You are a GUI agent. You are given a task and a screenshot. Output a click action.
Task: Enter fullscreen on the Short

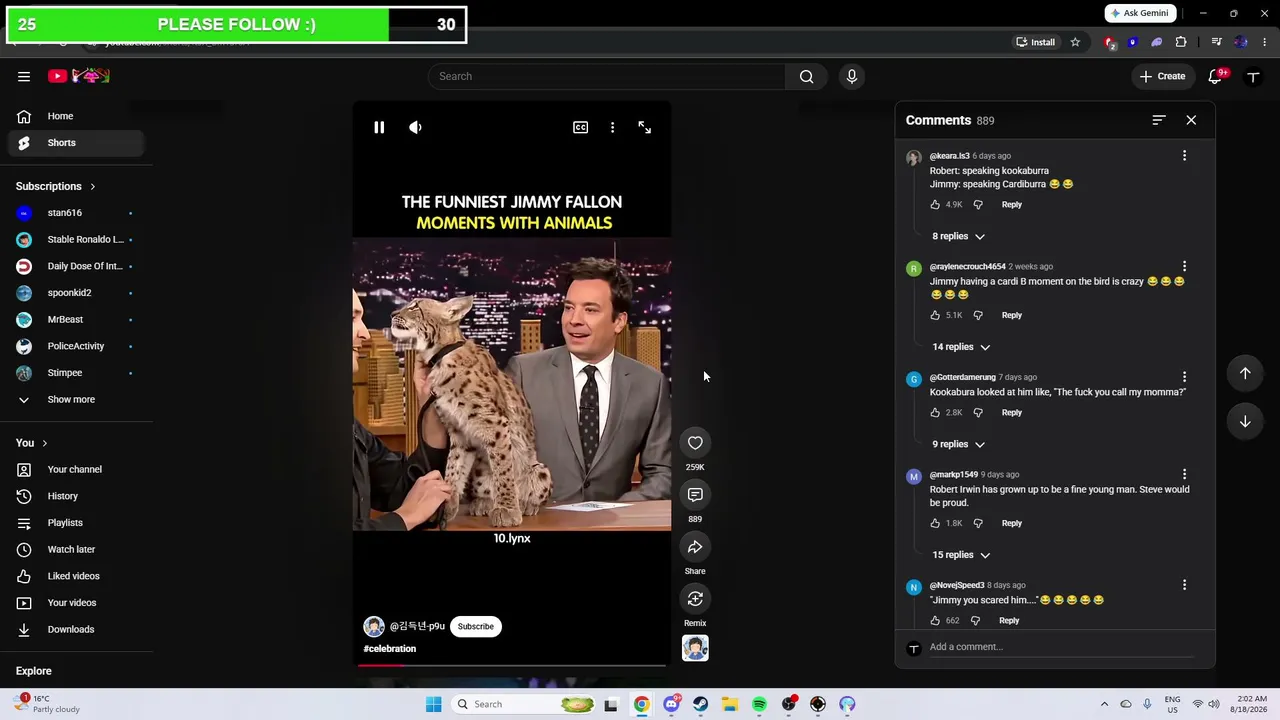645,127
